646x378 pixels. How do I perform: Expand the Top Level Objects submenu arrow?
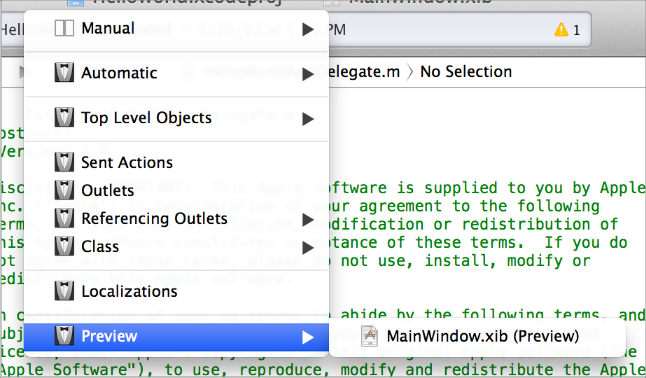(307, 119)
